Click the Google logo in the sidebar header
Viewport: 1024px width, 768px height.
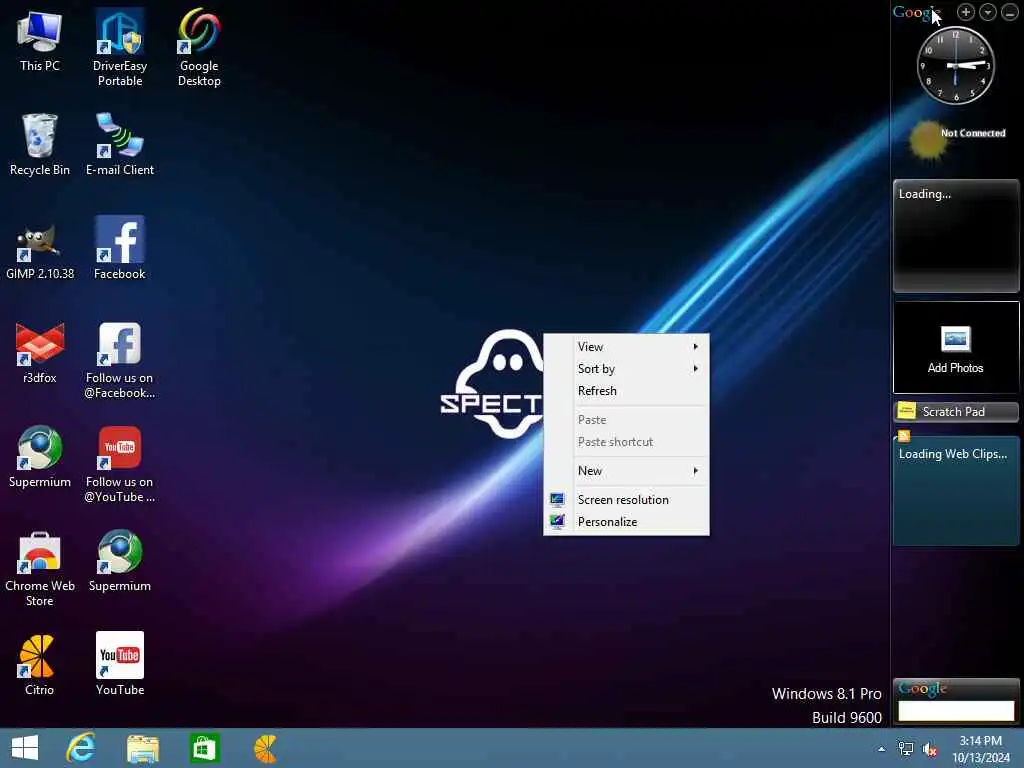click(x=916, y=12)
